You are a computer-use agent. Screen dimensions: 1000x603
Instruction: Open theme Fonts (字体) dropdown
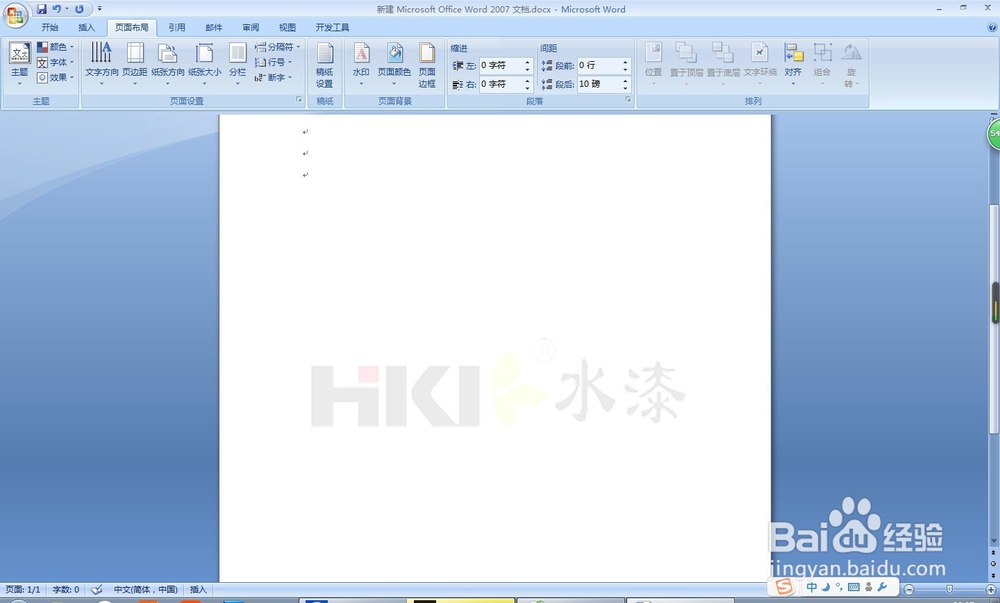pyautogui.click(x=55, y=62)
